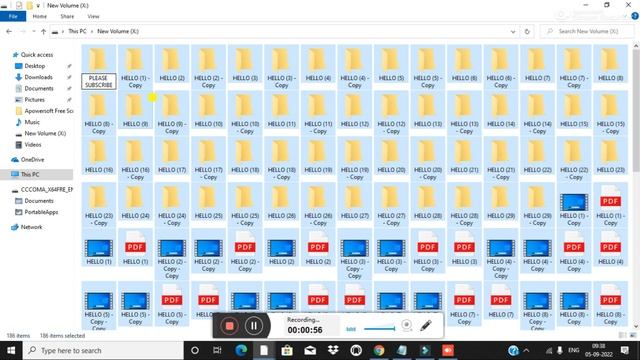Open Microsoft Edge from the taskbar
Screen dimensions: 640x360
tap(241, 350)
